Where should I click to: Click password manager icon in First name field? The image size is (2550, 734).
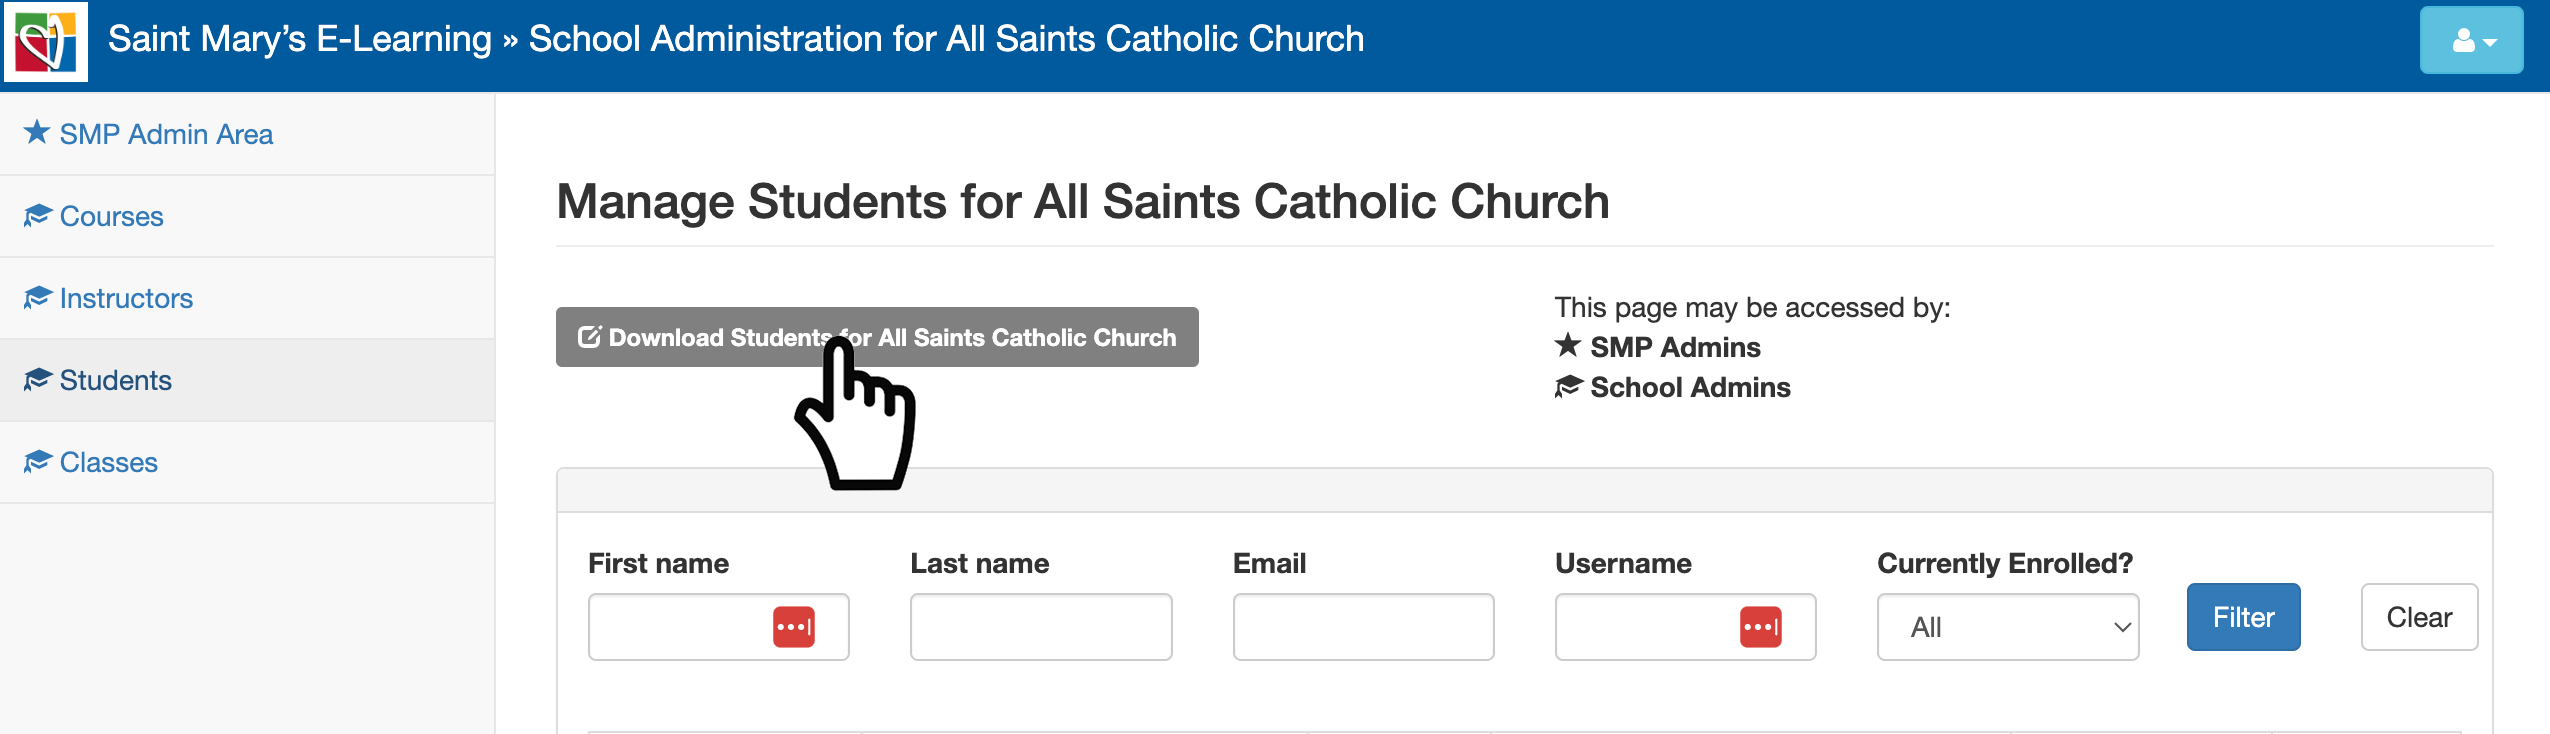pyautogui.click(x=794, y=627)
